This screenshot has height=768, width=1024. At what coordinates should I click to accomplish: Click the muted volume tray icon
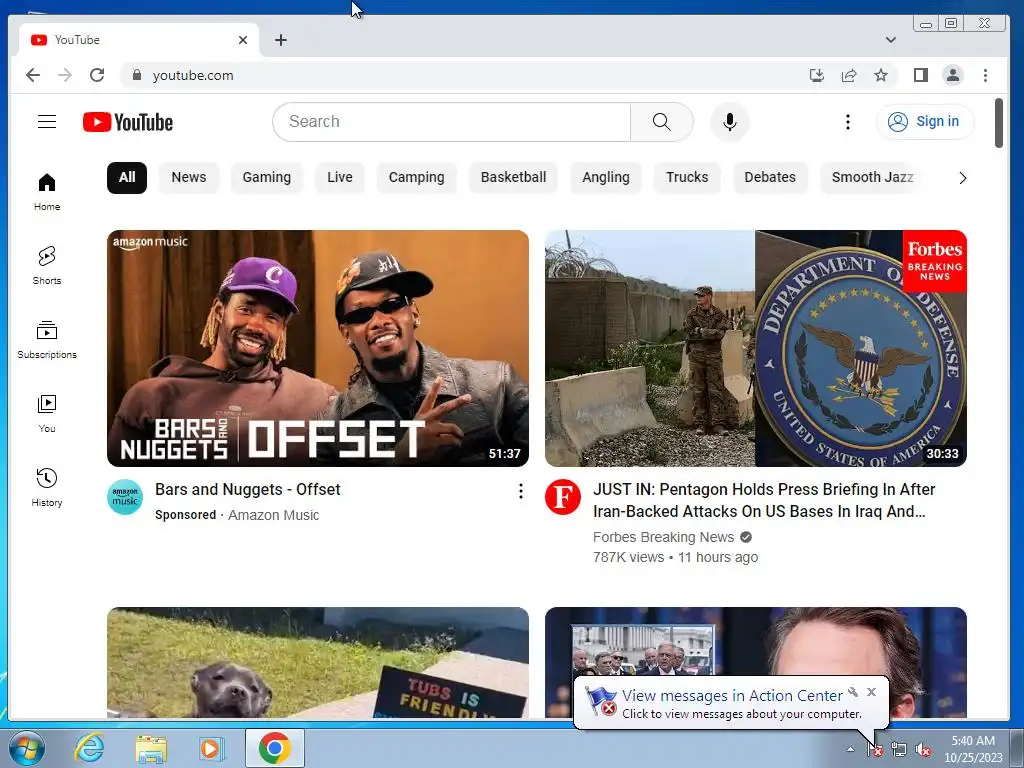923,750
